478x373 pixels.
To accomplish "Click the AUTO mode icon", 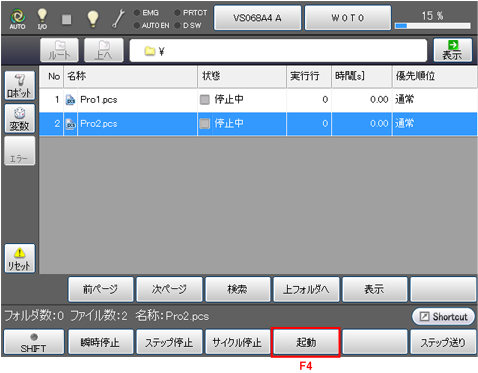I will pyautogui.click(x=17, y=18).
